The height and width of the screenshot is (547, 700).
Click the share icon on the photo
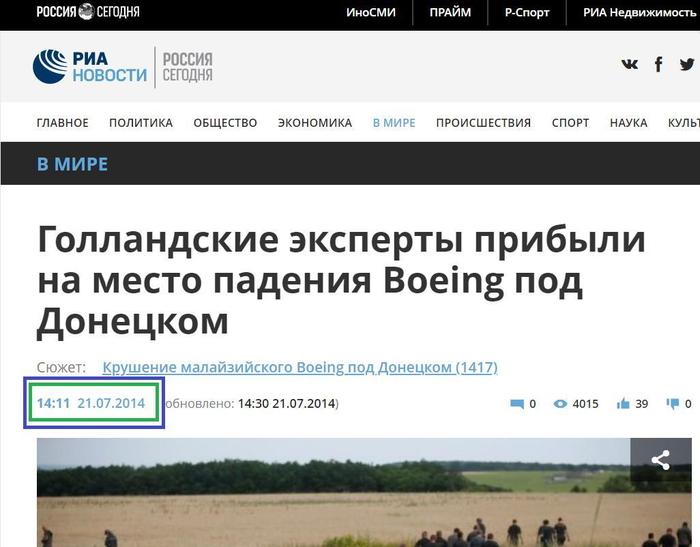click(661, 460)
